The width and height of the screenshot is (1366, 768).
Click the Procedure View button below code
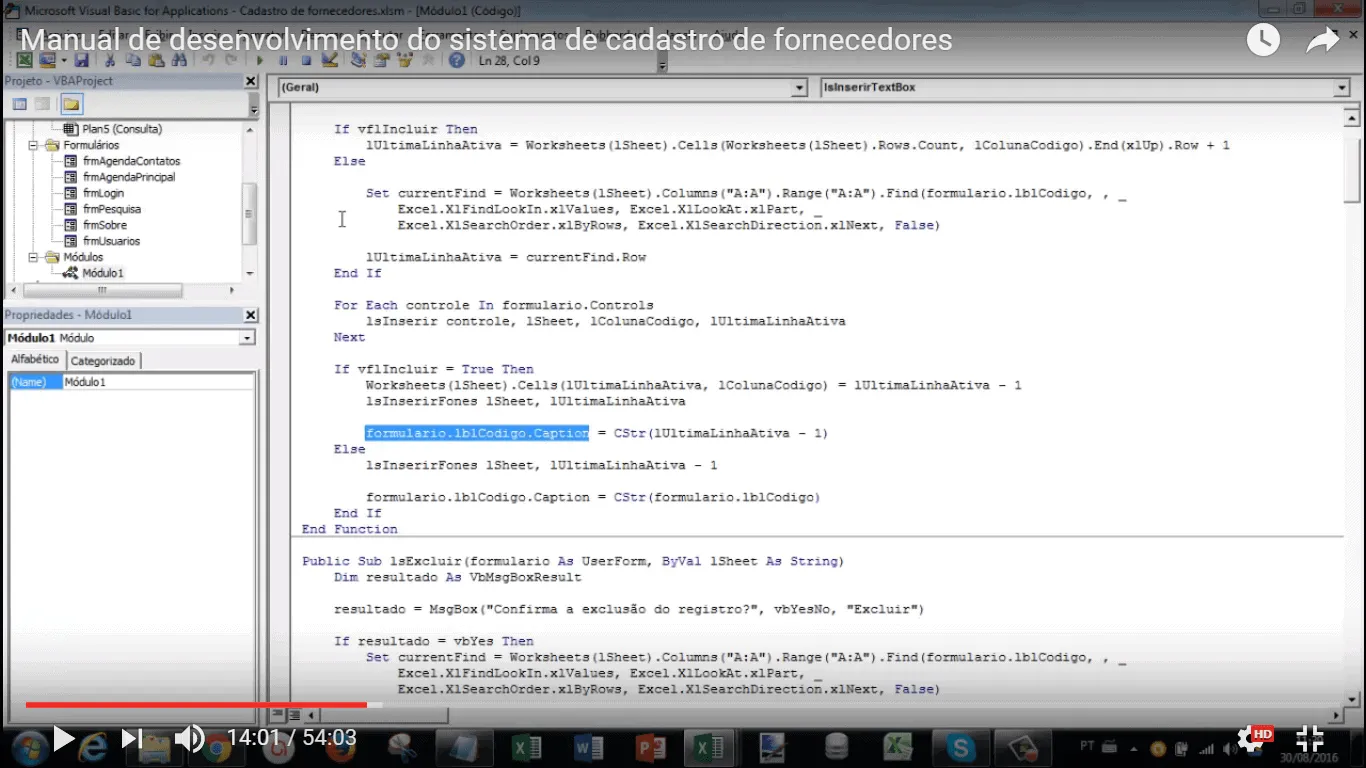click(278, 715)
